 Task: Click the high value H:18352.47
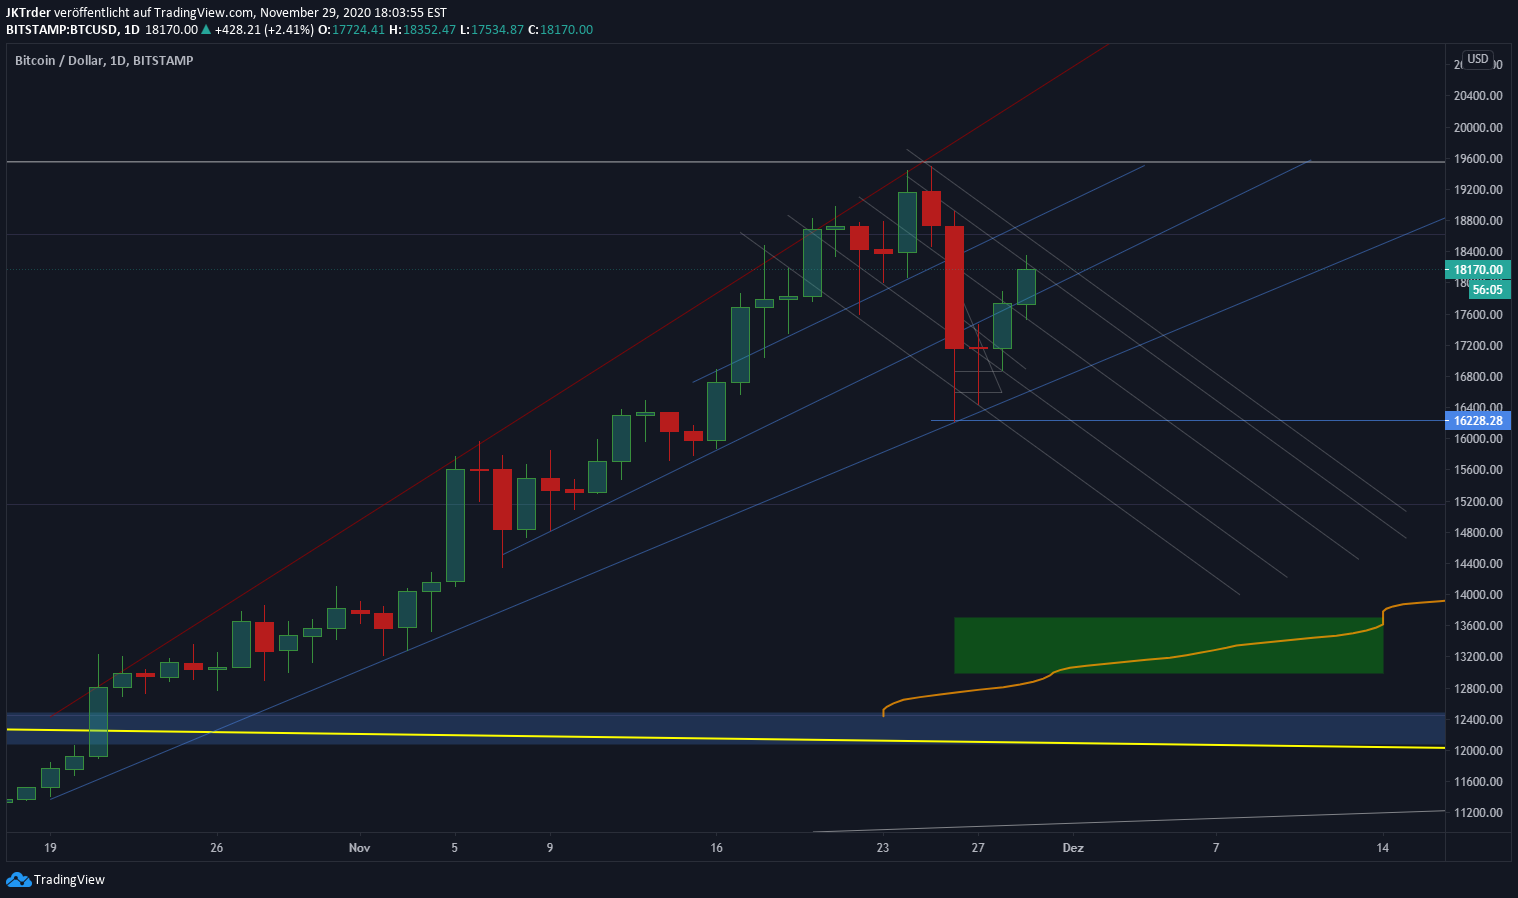point(422,30)
